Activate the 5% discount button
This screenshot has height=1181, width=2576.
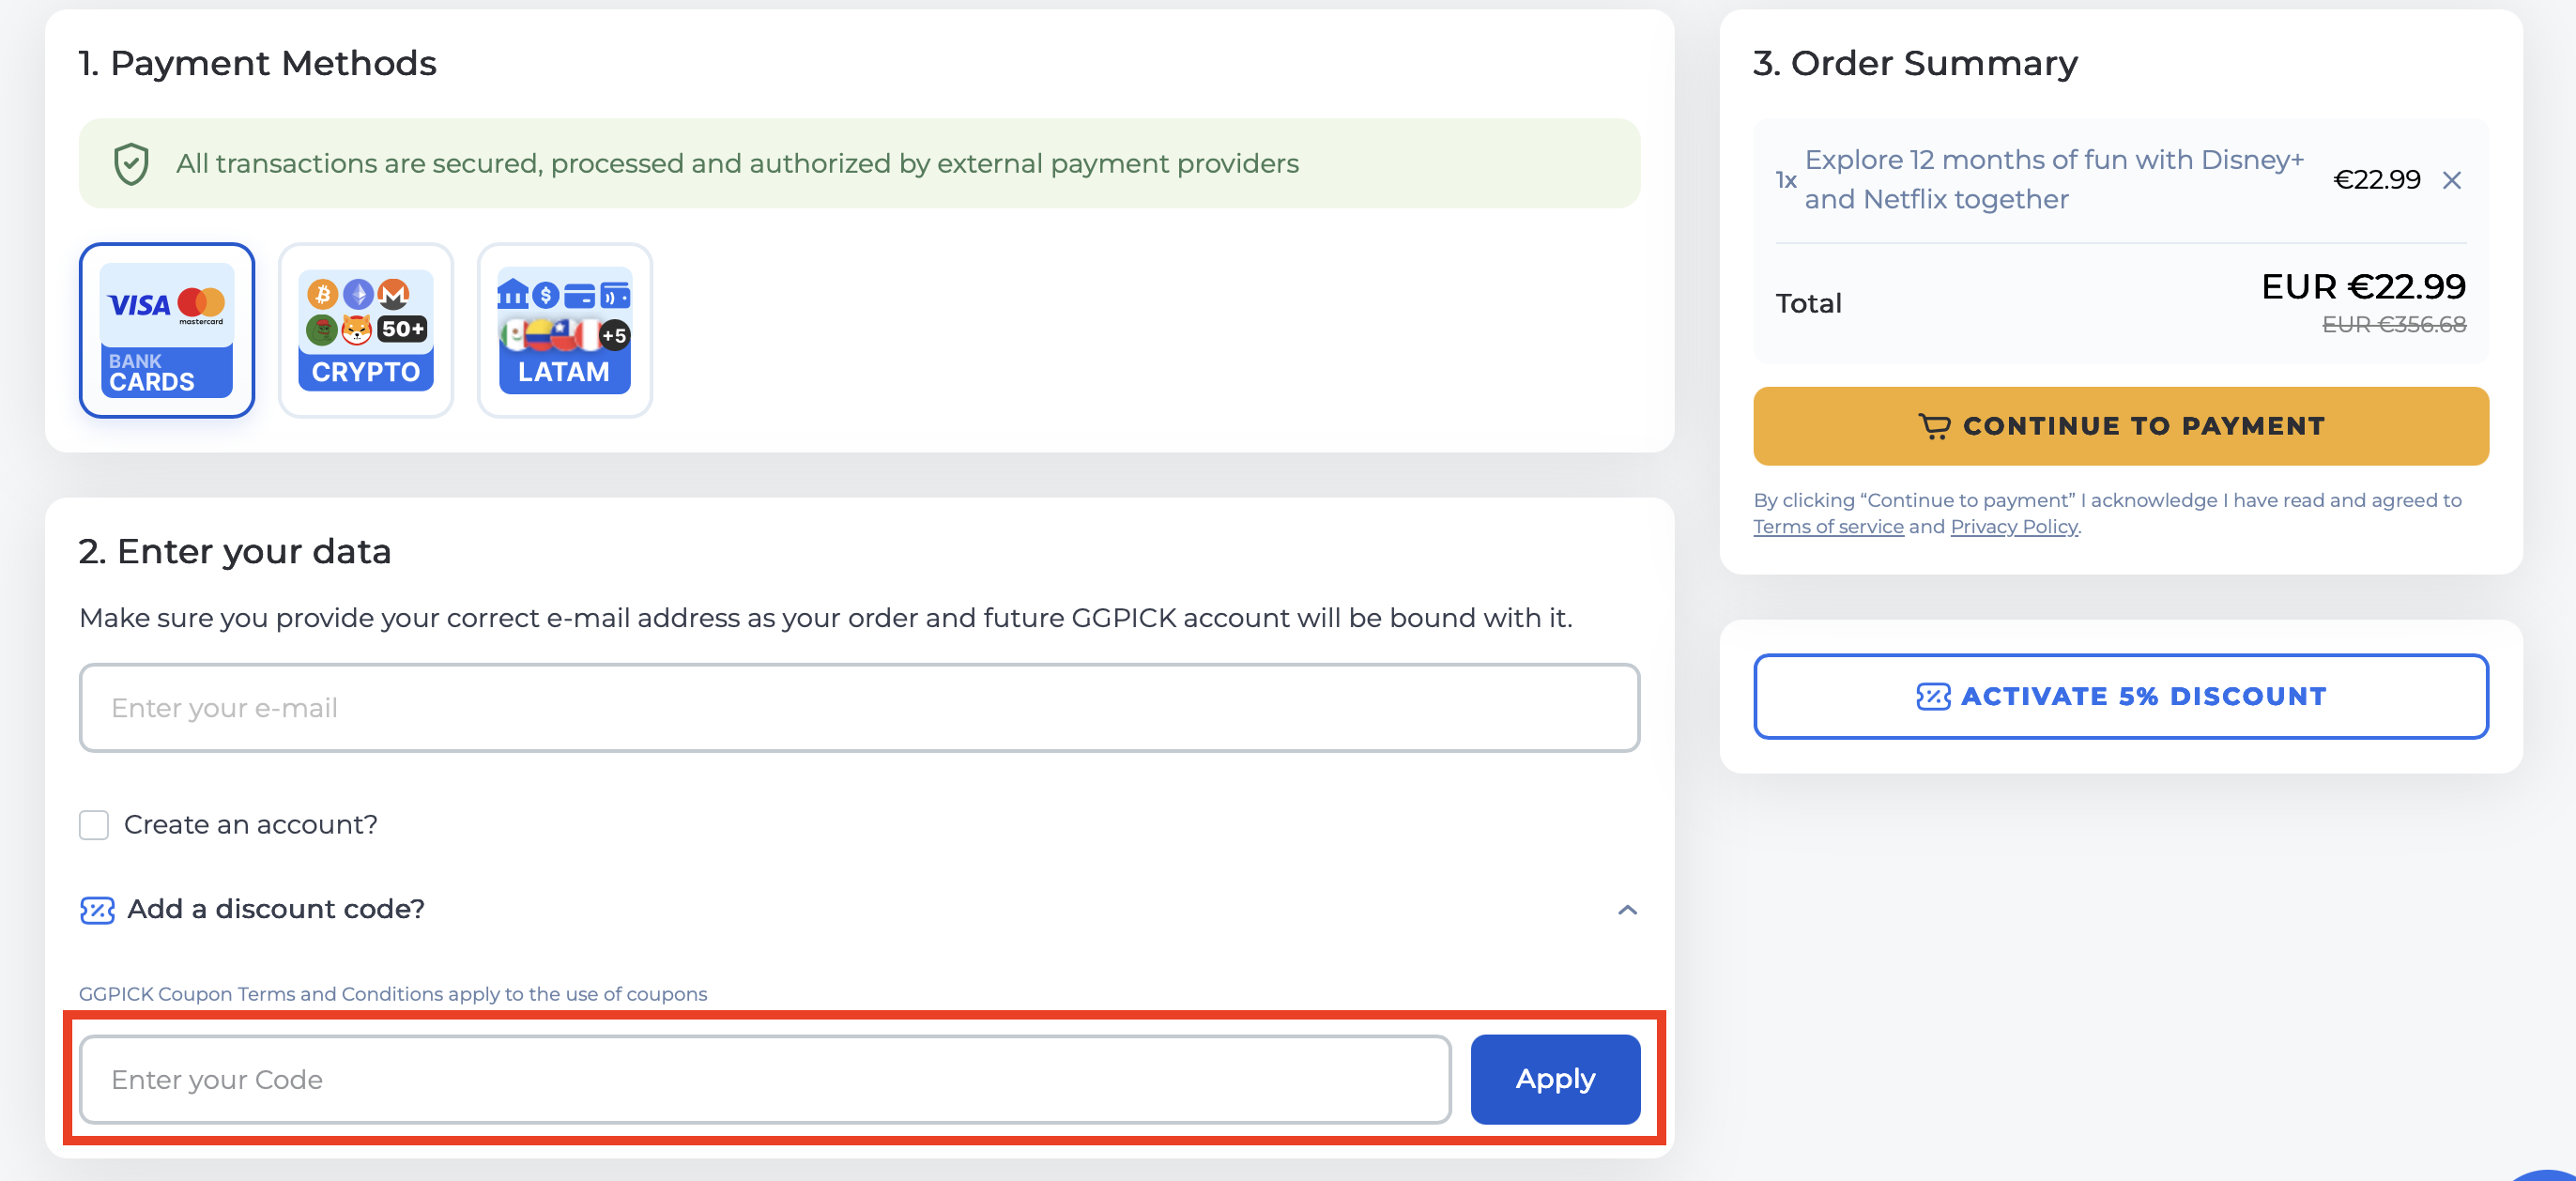coord(2120,697)
